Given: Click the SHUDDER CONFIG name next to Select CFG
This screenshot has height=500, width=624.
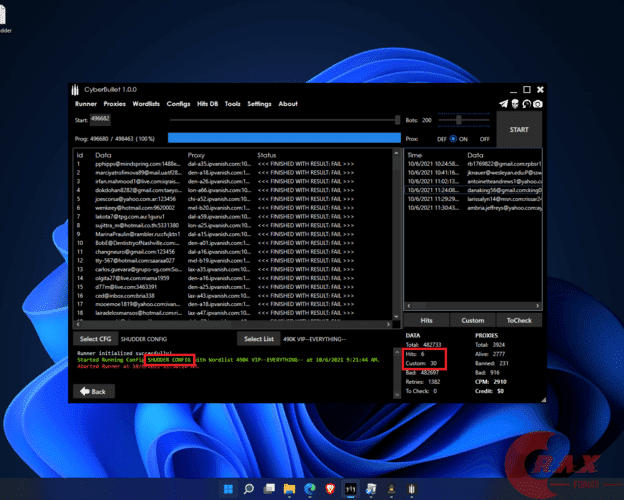Looking at the screenshot, I should click(144, 339).
